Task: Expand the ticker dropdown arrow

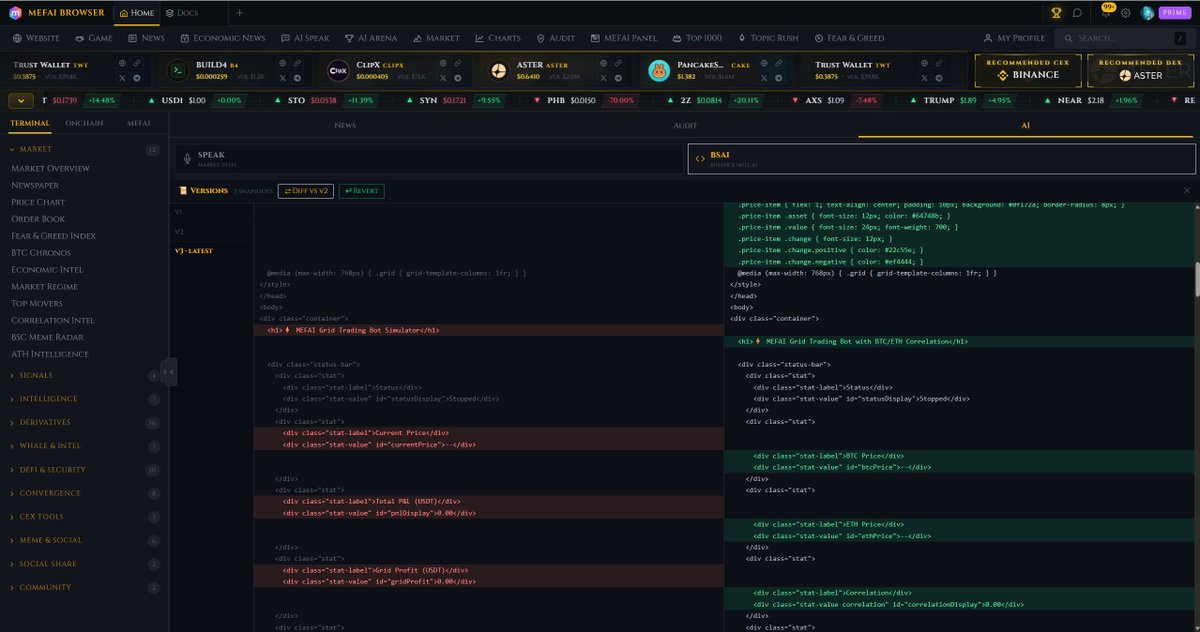Action: click(x=21, y=101)
